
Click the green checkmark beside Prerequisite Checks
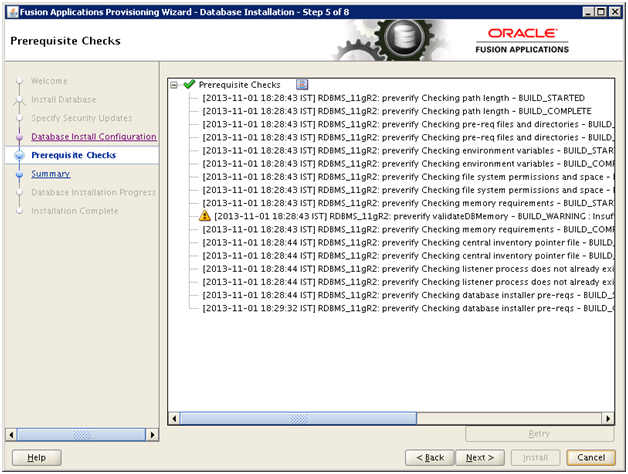(x=189, y=84)
